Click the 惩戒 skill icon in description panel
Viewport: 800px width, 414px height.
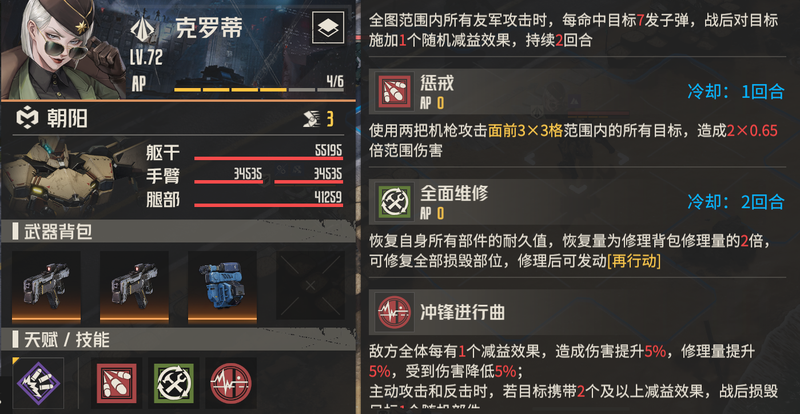pos(393,92)
